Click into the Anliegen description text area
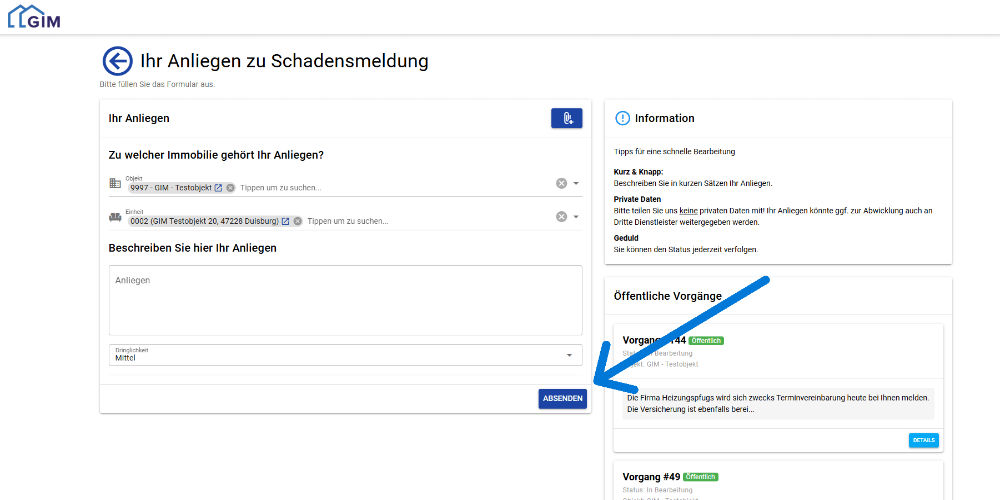1000x500 pixels. coord(345,300)
